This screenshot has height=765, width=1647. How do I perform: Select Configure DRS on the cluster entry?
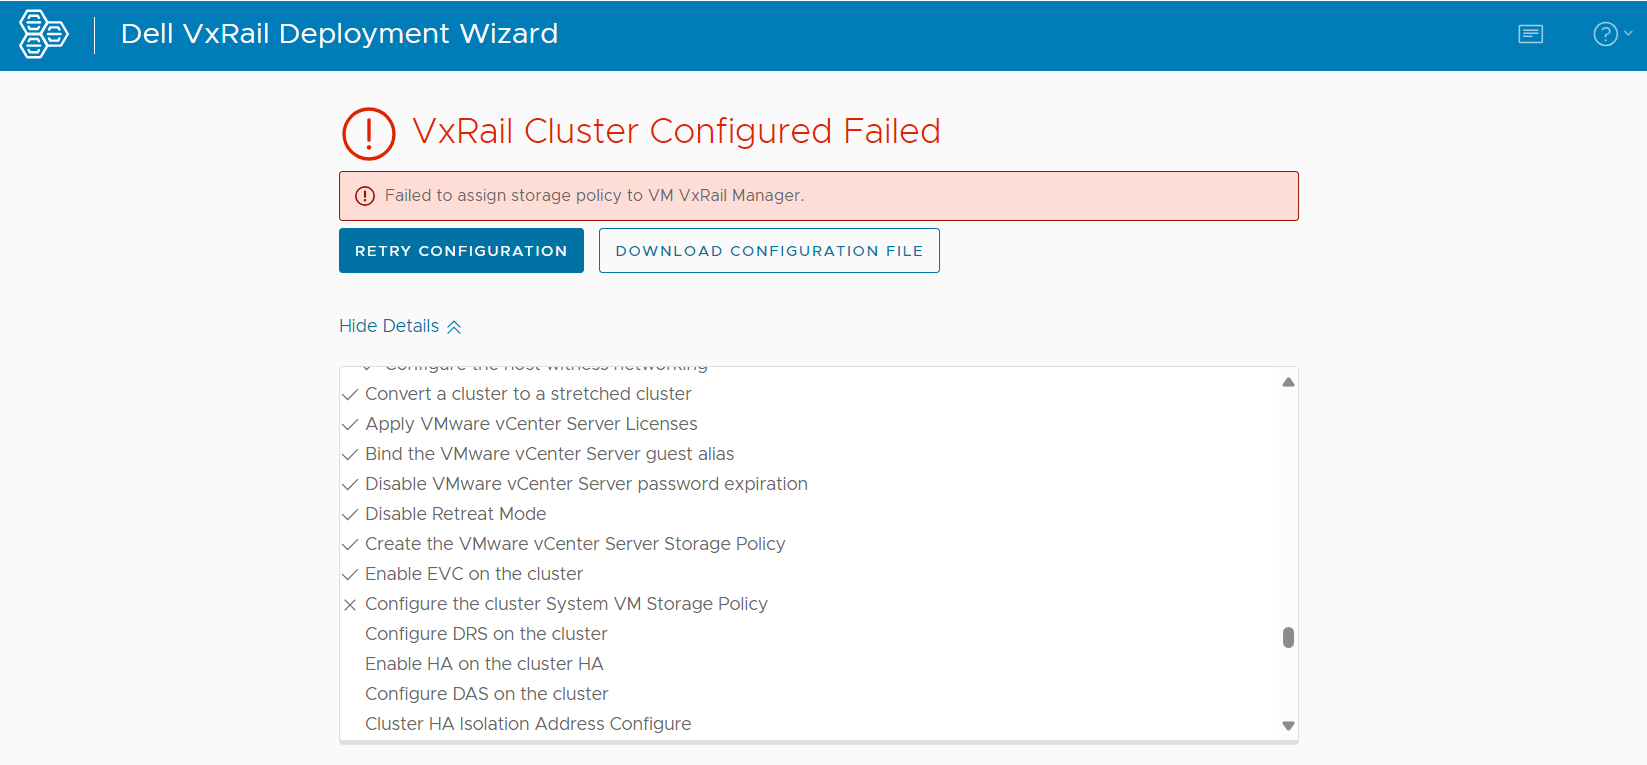point(486,633)
